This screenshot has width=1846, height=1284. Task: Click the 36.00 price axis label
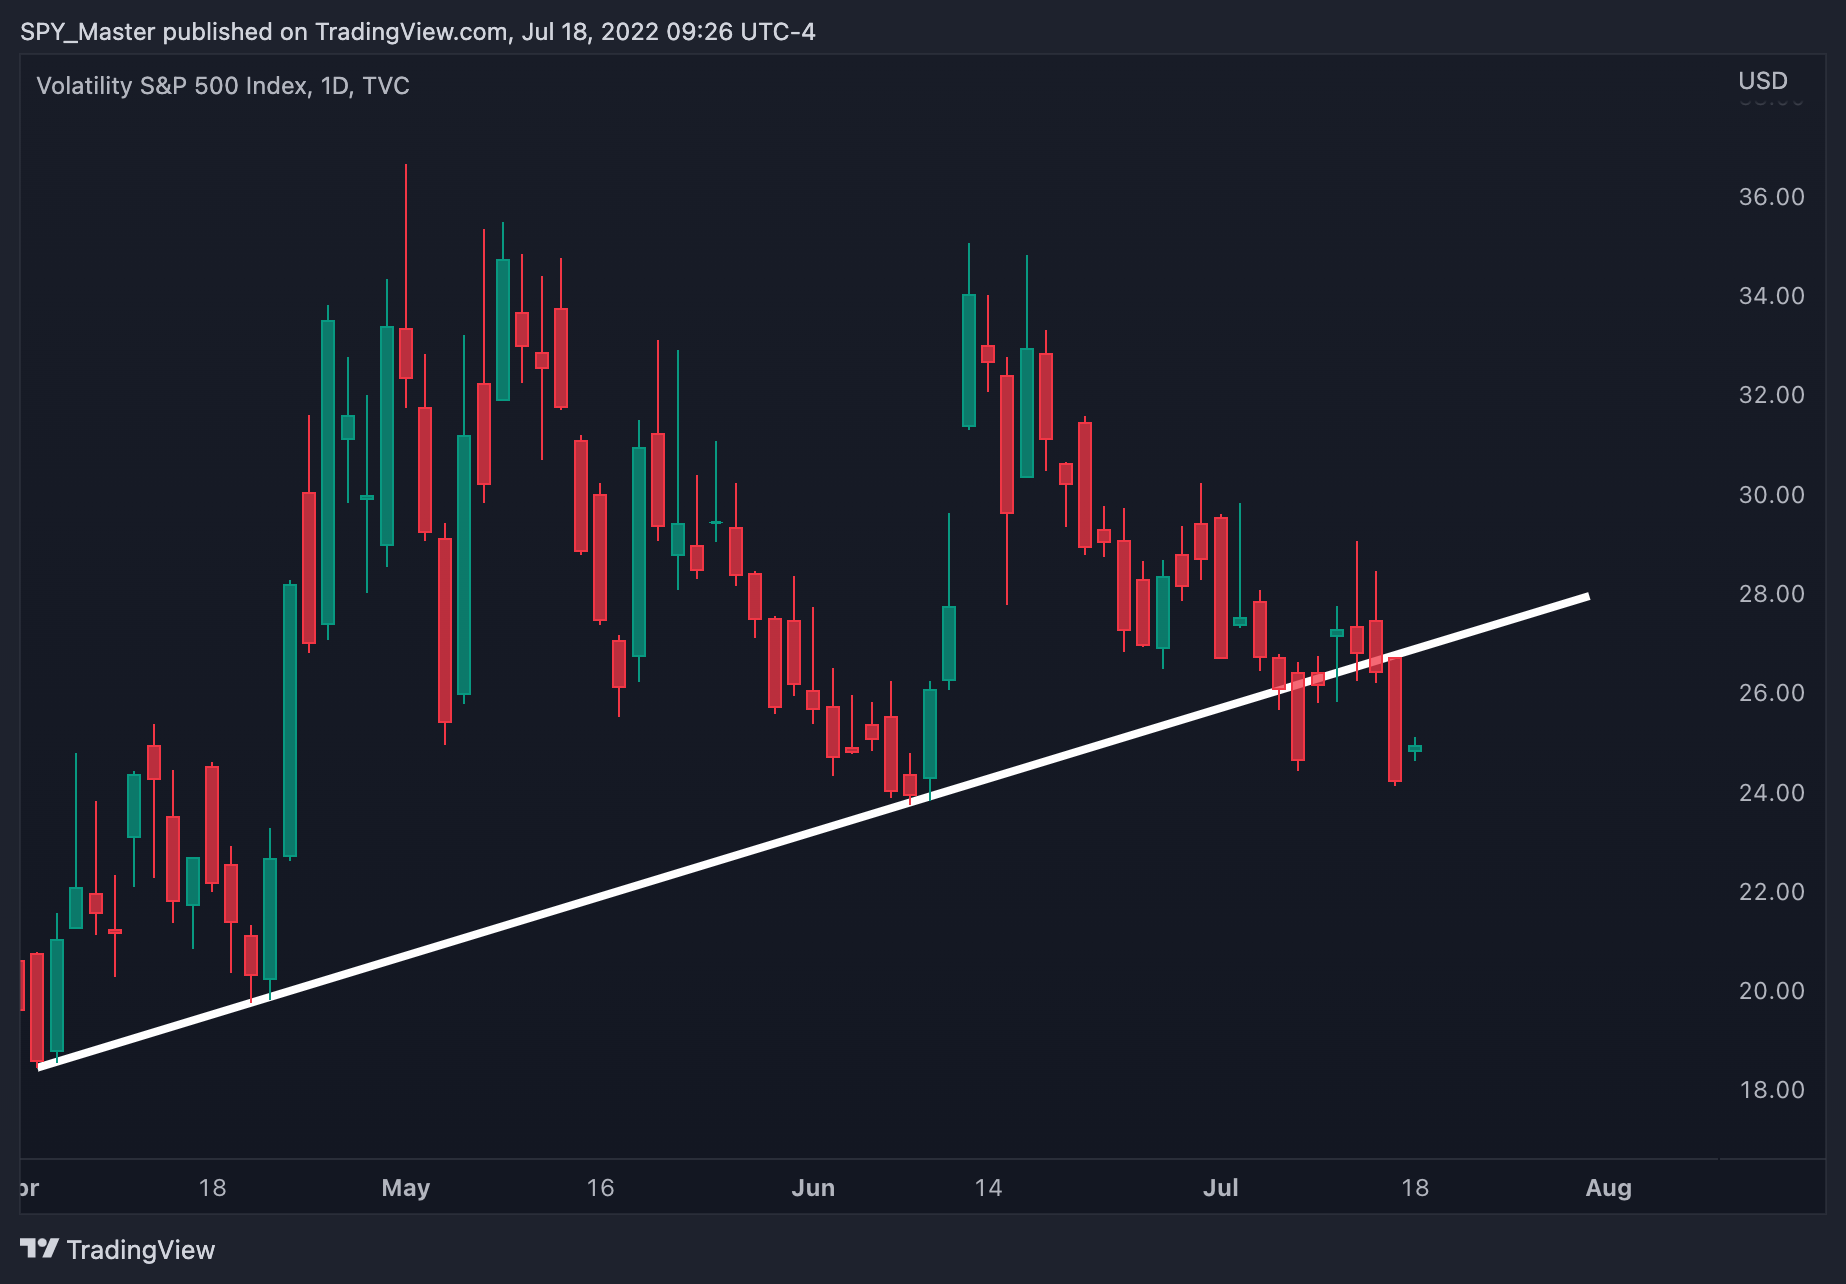(1771, 197)
